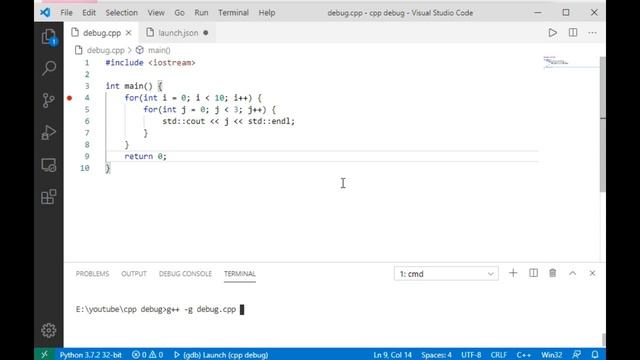Open the Extensions view

(49, 197)
